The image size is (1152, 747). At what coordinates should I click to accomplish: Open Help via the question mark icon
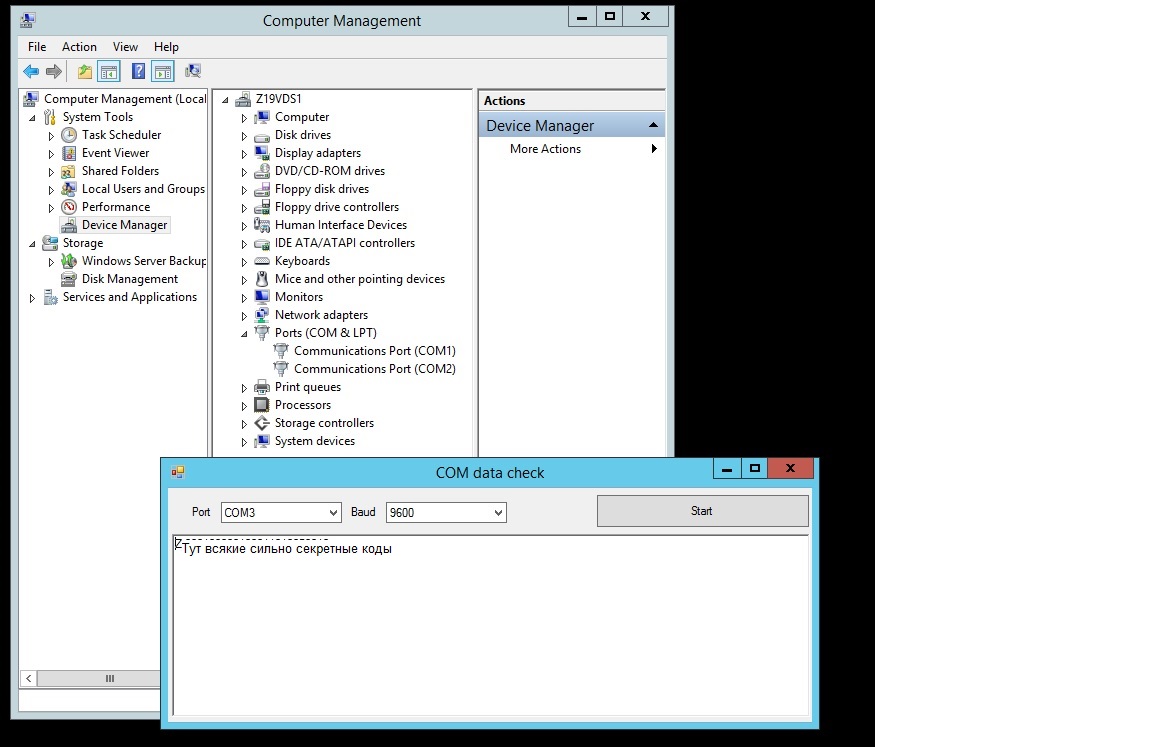[138, 71]
